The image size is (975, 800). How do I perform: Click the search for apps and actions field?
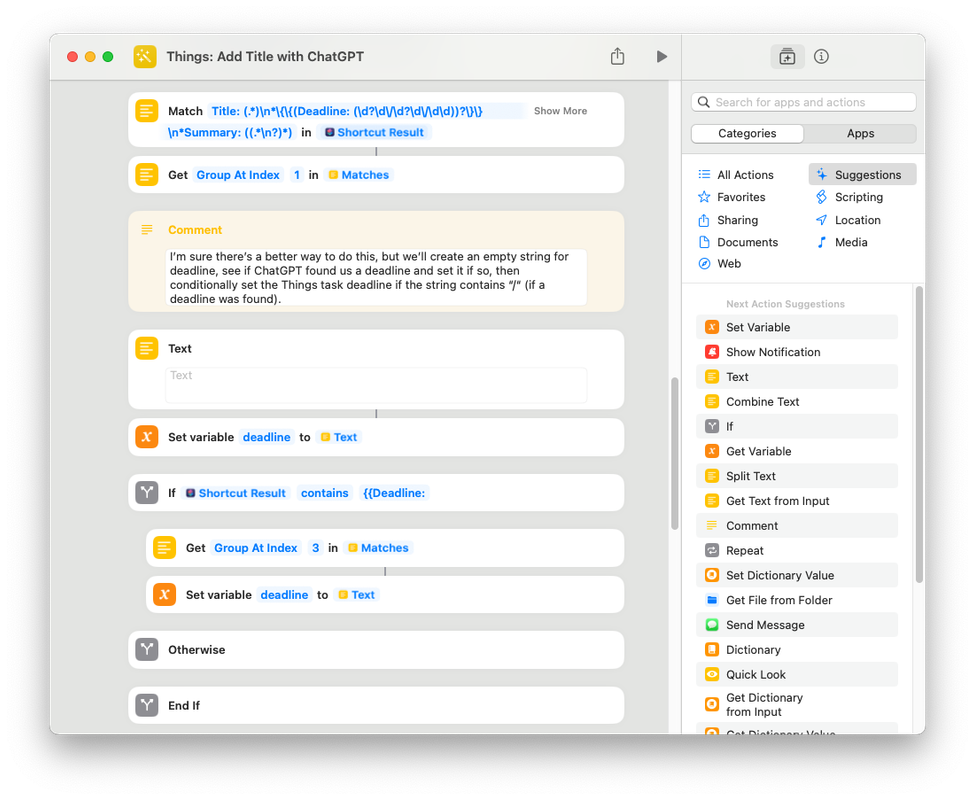tap(803, 102)
